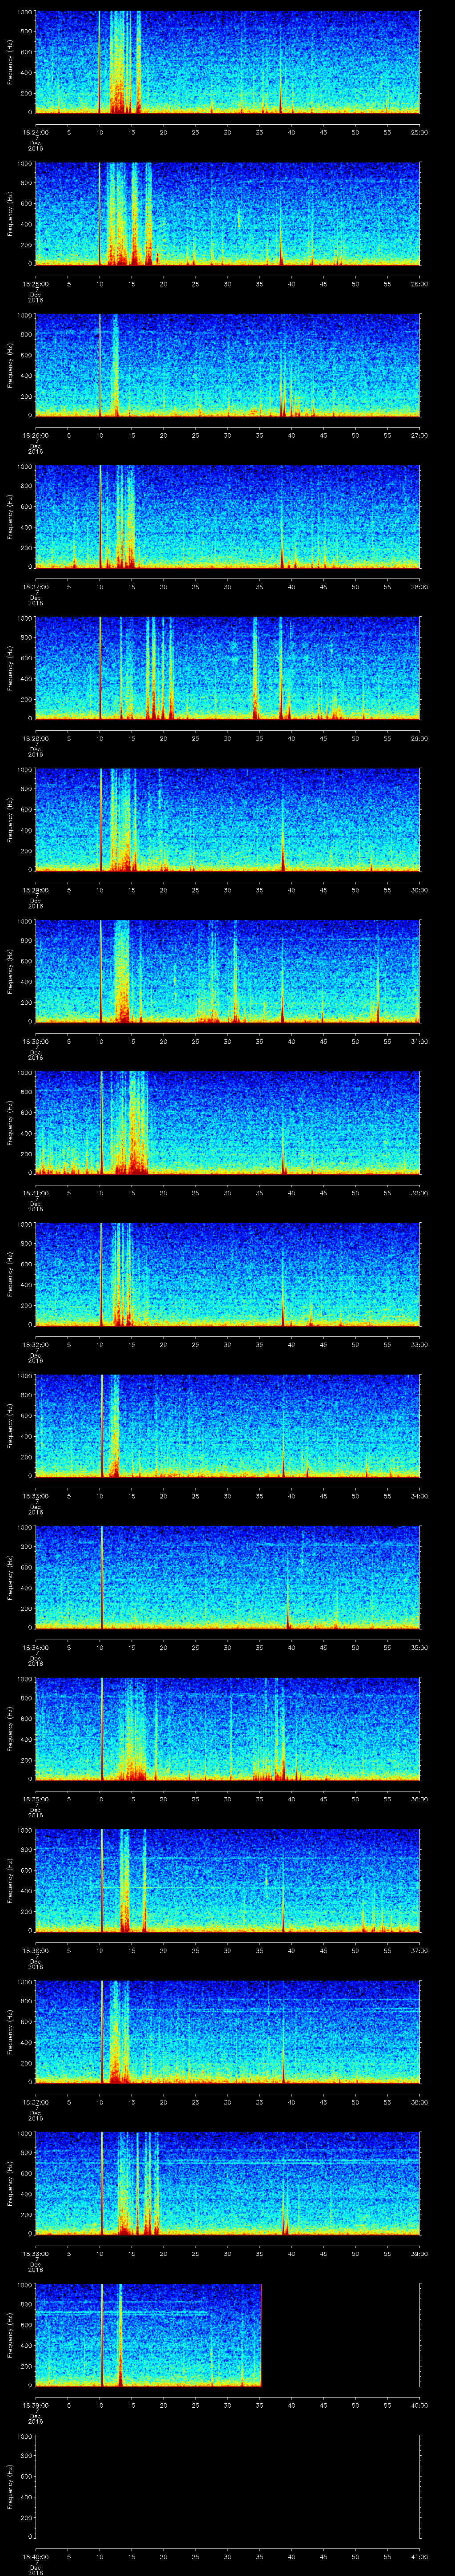Select the spectrogram plot beginning at 18:30:00
The image size is (455, 2576).
pyautogui.click(x=228, y=971)
